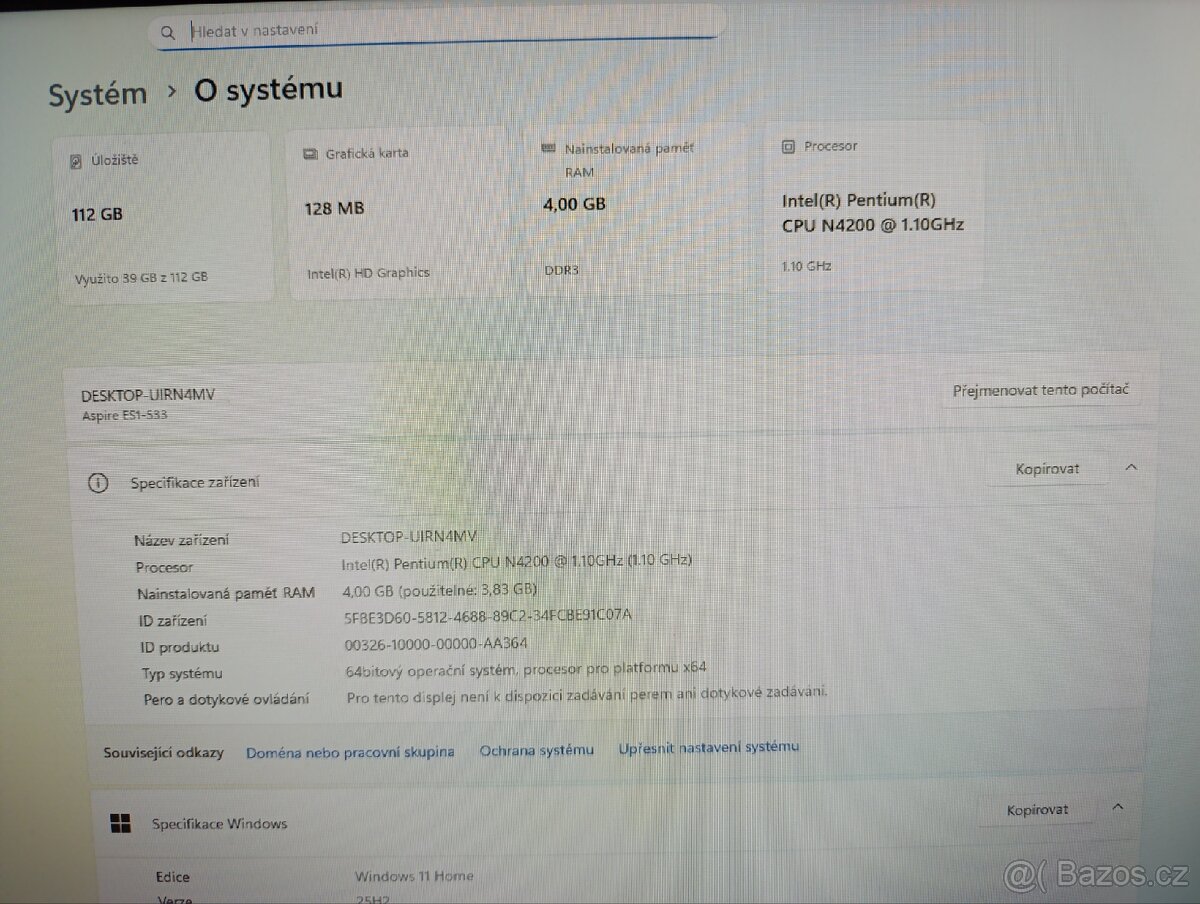Click the Specifikace zařízení info icon
Viewport: 1200px width, 904px height.
[x=97, y=482]
